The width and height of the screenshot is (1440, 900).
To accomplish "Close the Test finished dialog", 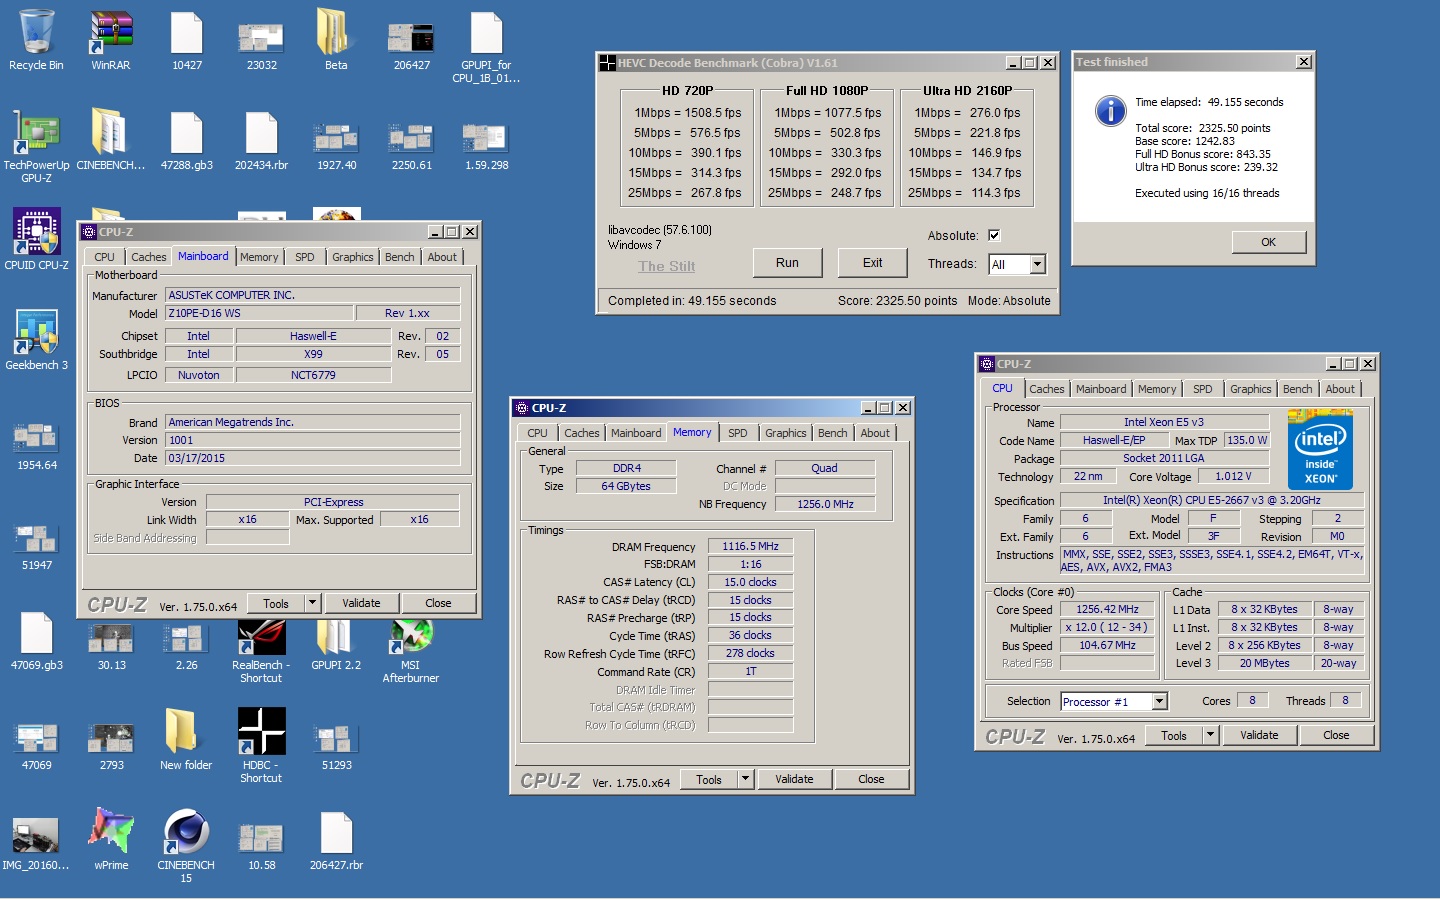I will 1304,62.
